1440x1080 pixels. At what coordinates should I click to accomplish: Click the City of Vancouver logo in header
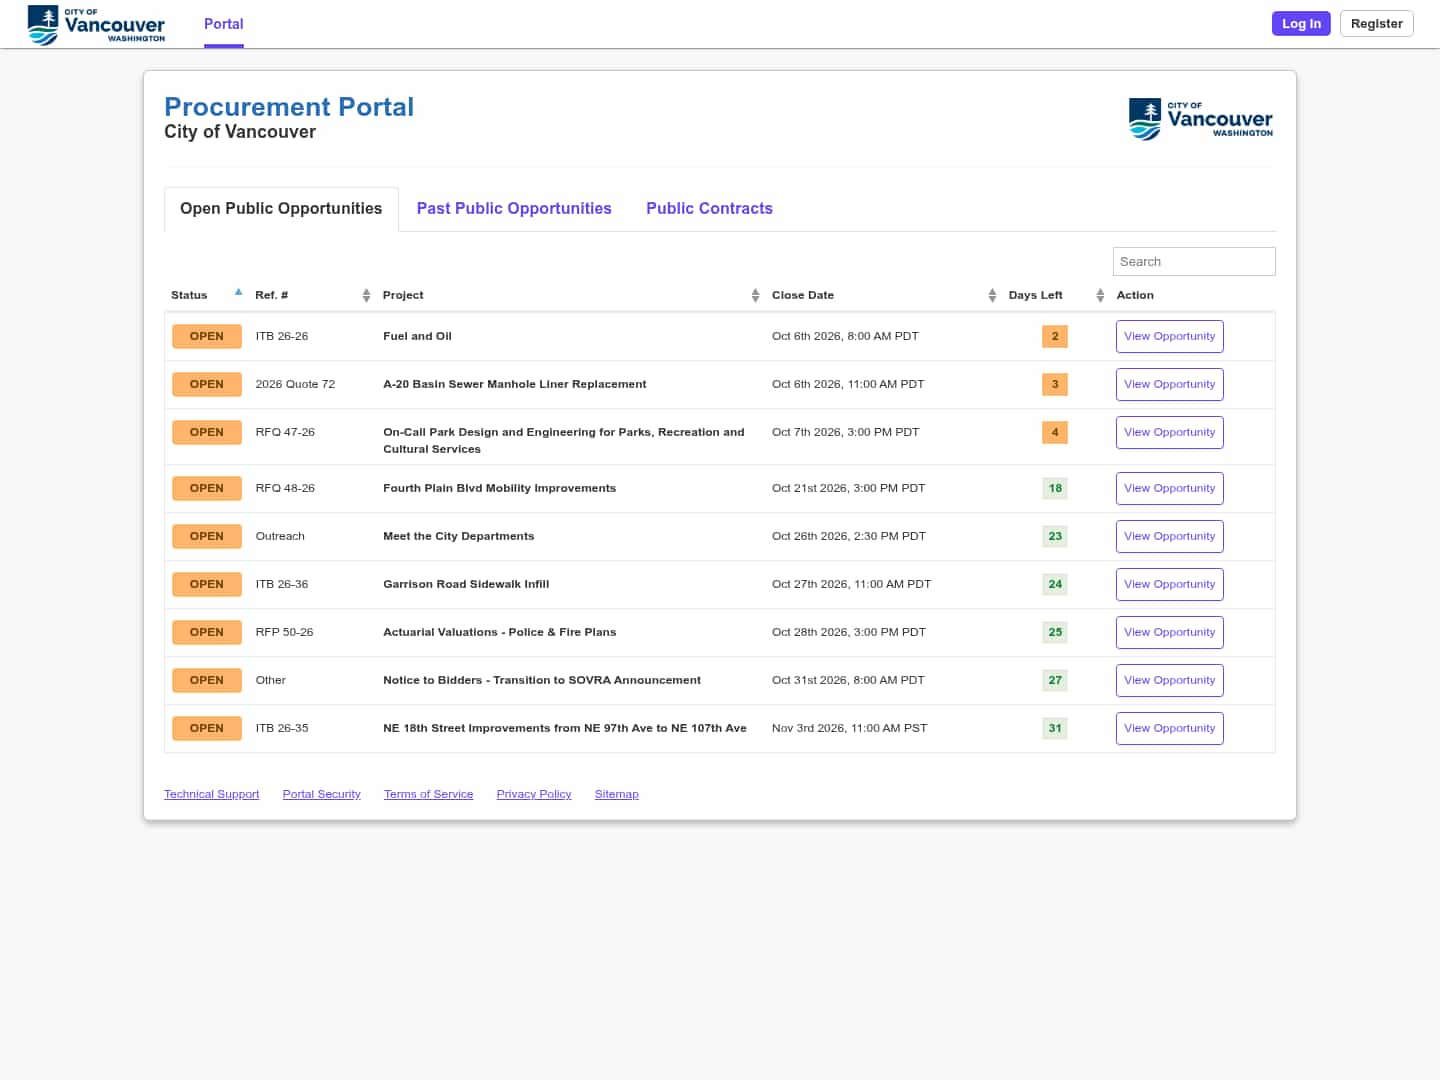[96, 24]
